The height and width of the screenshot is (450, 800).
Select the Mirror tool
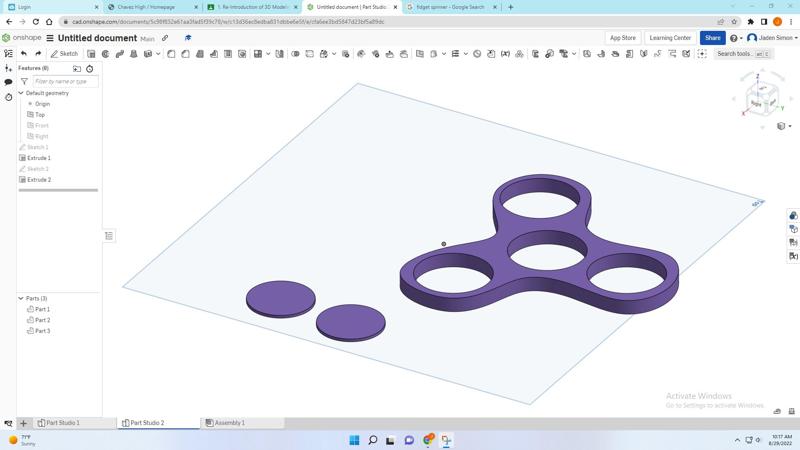pyautogui.click(x=280, y=54)
